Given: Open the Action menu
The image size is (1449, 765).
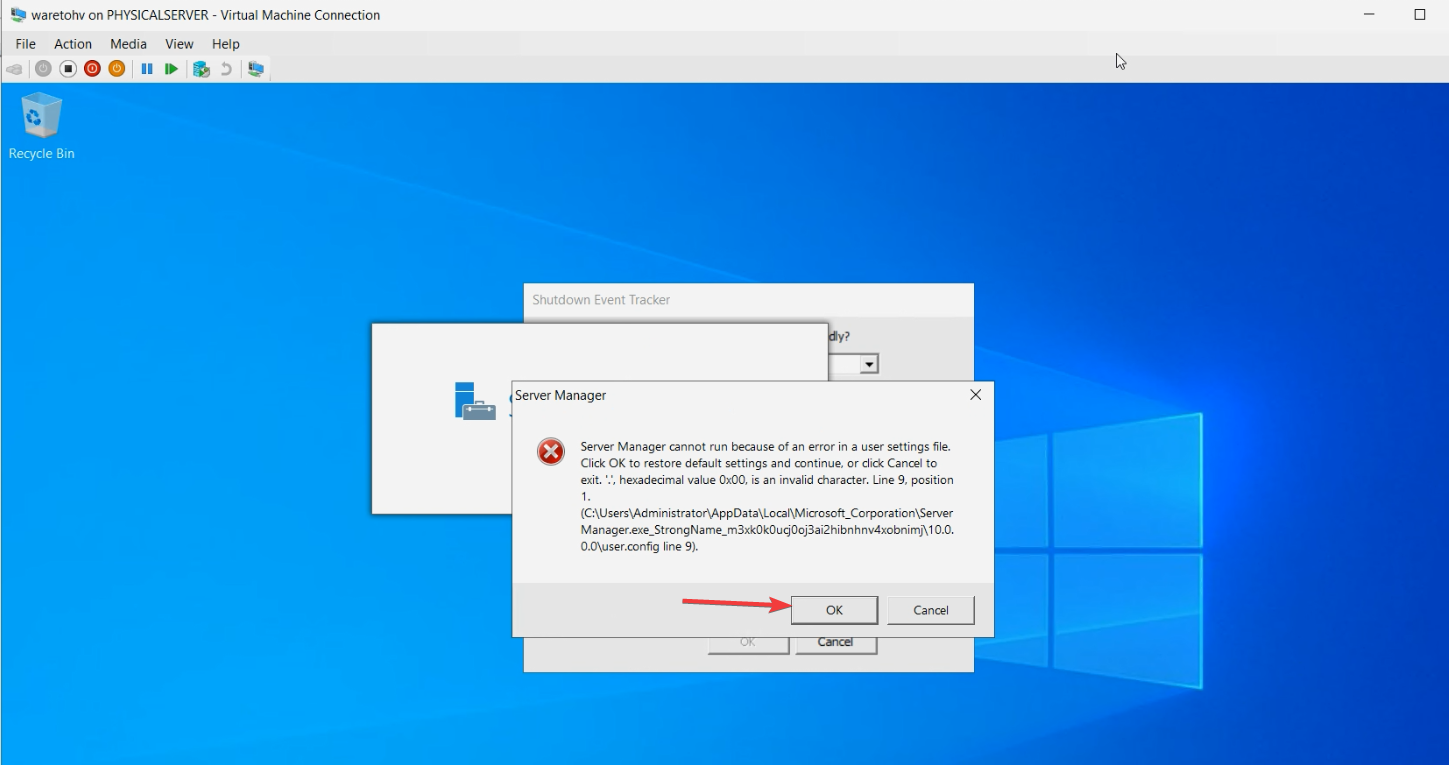Looking at the screenshot, I should coord(73,44).
